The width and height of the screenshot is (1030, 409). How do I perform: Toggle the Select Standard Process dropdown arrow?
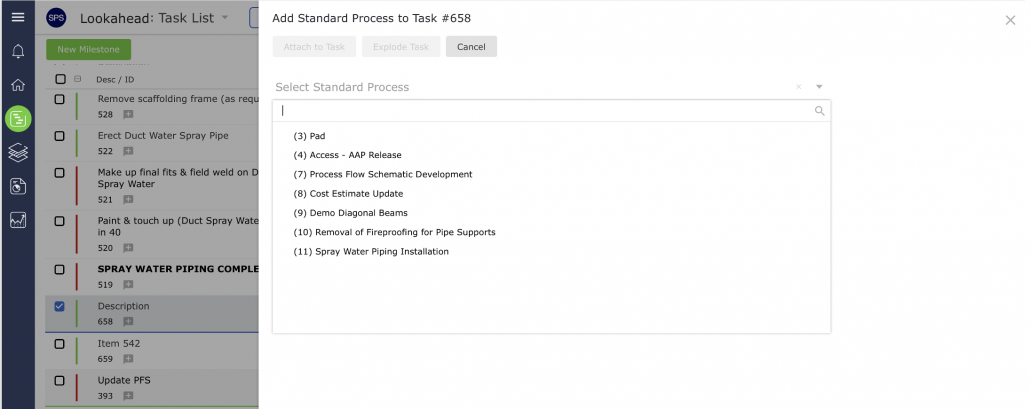819,87
